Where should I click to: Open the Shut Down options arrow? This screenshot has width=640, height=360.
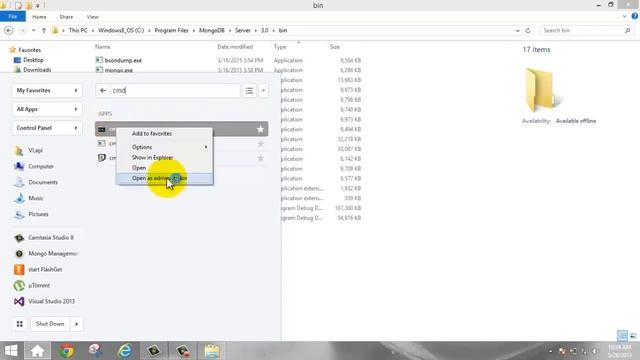[77, 324]
